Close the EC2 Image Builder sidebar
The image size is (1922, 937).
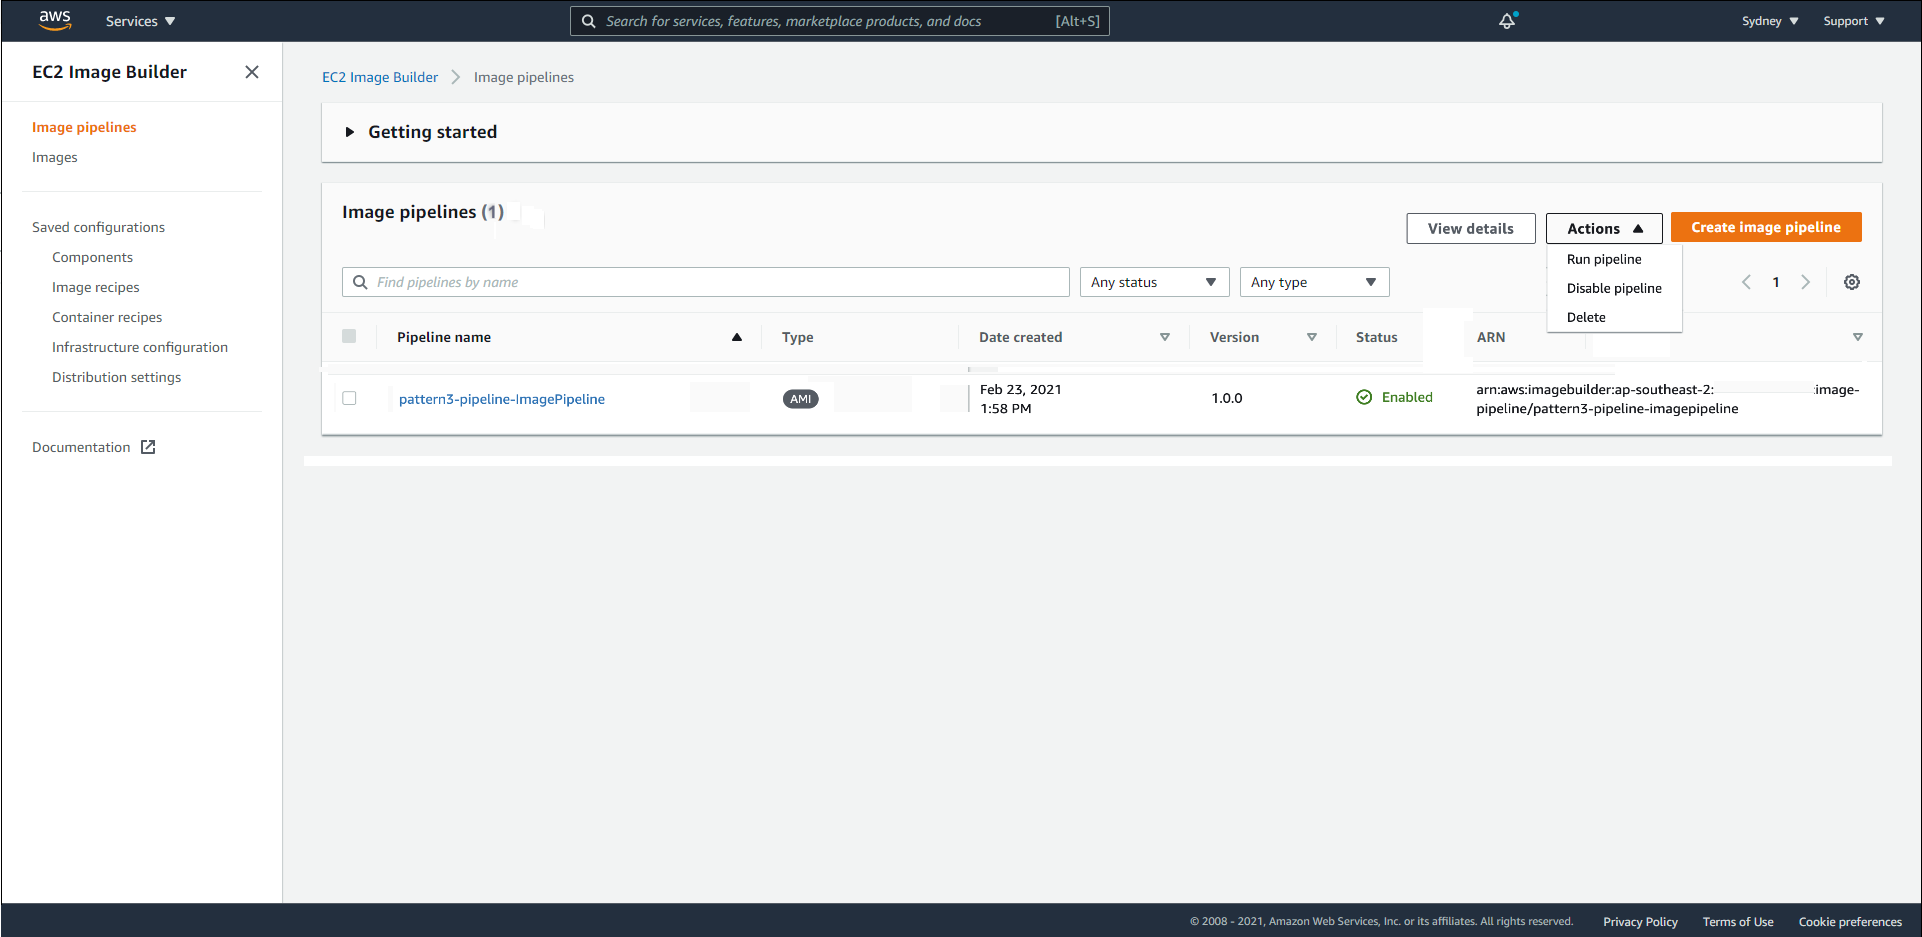[252, 72]
